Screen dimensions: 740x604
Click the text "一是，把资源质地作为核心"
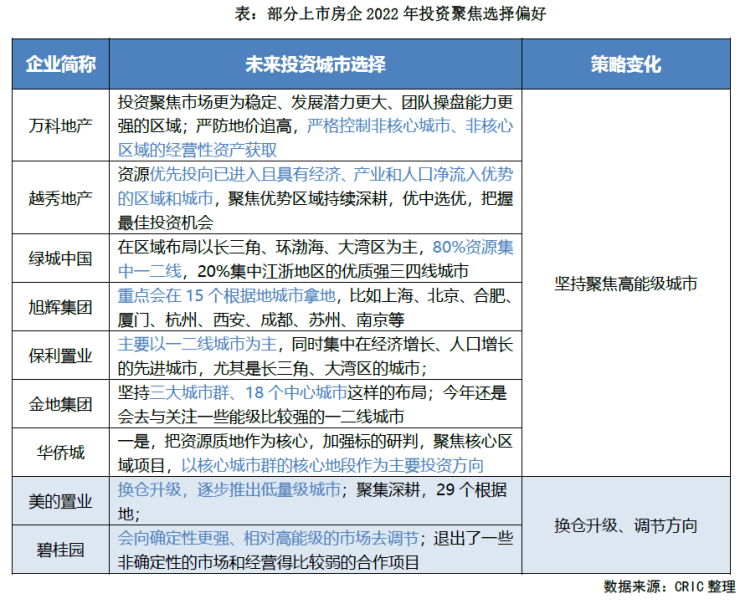coord(212,441)
